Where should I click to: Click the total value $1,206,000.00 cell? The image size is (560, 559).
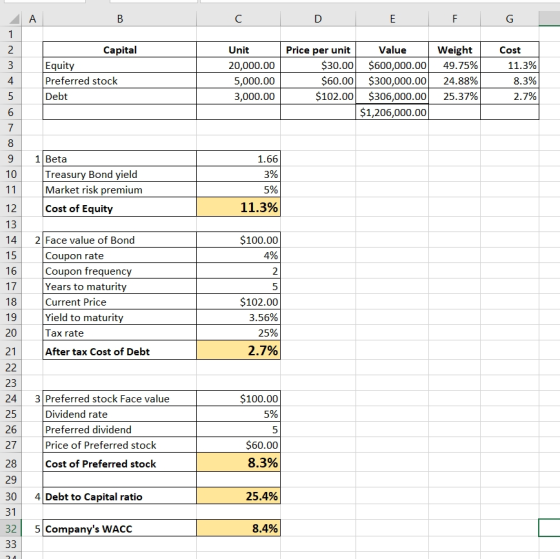392,112
